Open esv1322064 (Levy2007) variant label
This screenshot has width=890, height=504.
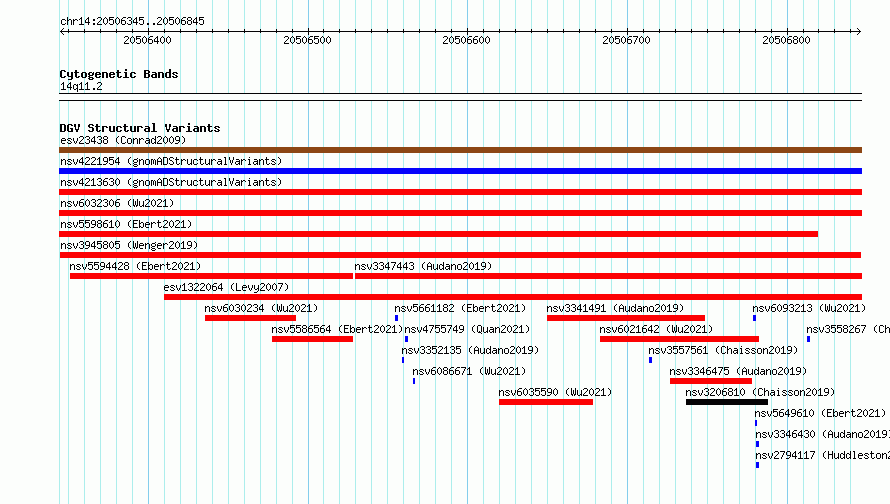coord(226,287)
